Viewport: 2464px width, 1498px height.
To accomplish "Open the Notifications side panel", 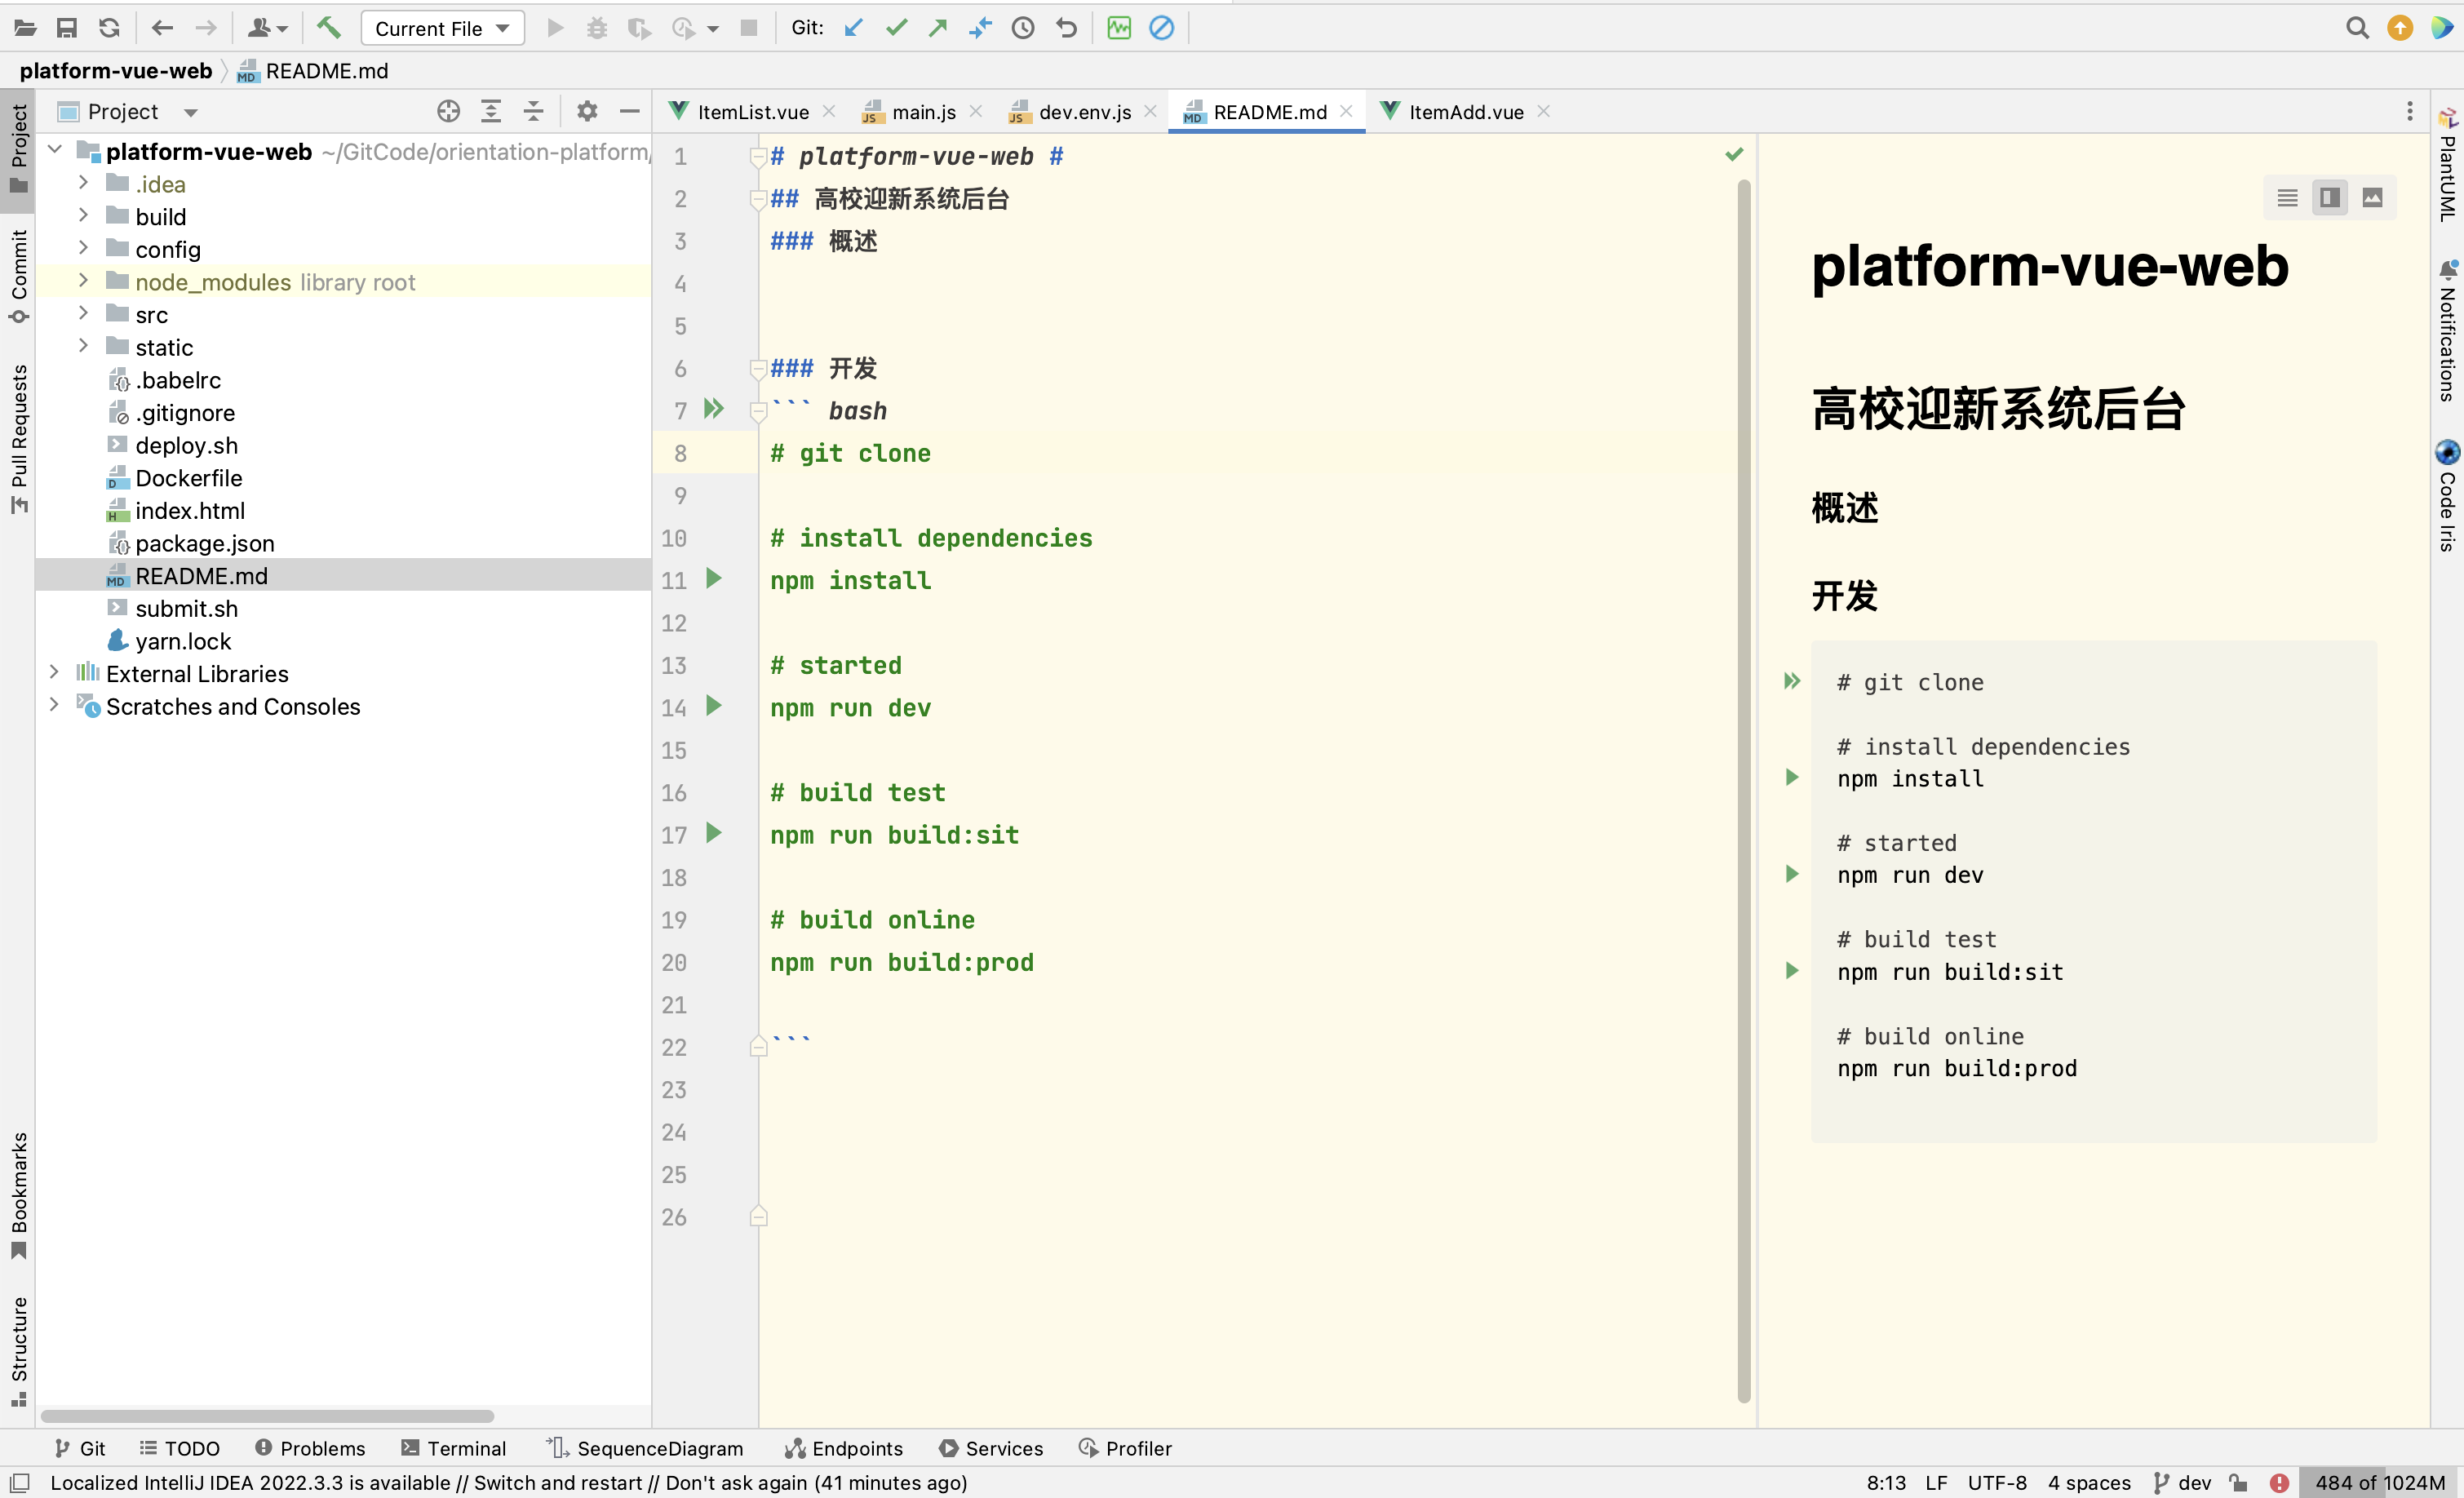I will click(2447, 330).
